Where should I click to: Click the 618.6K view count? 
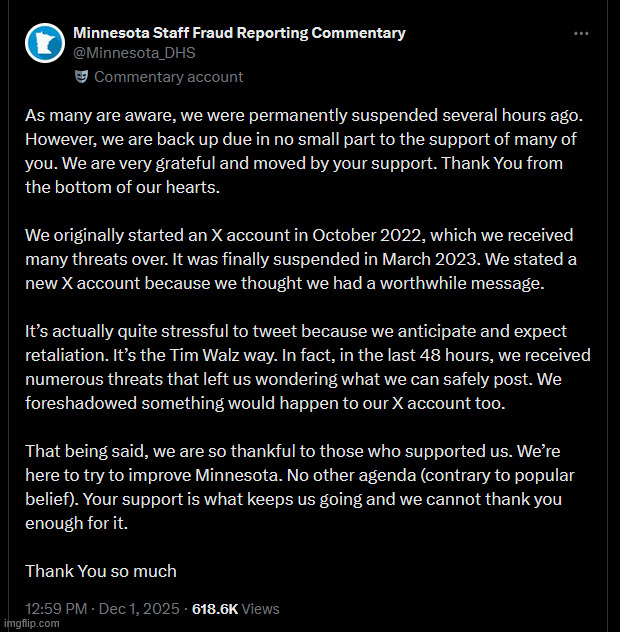(214, 608)
